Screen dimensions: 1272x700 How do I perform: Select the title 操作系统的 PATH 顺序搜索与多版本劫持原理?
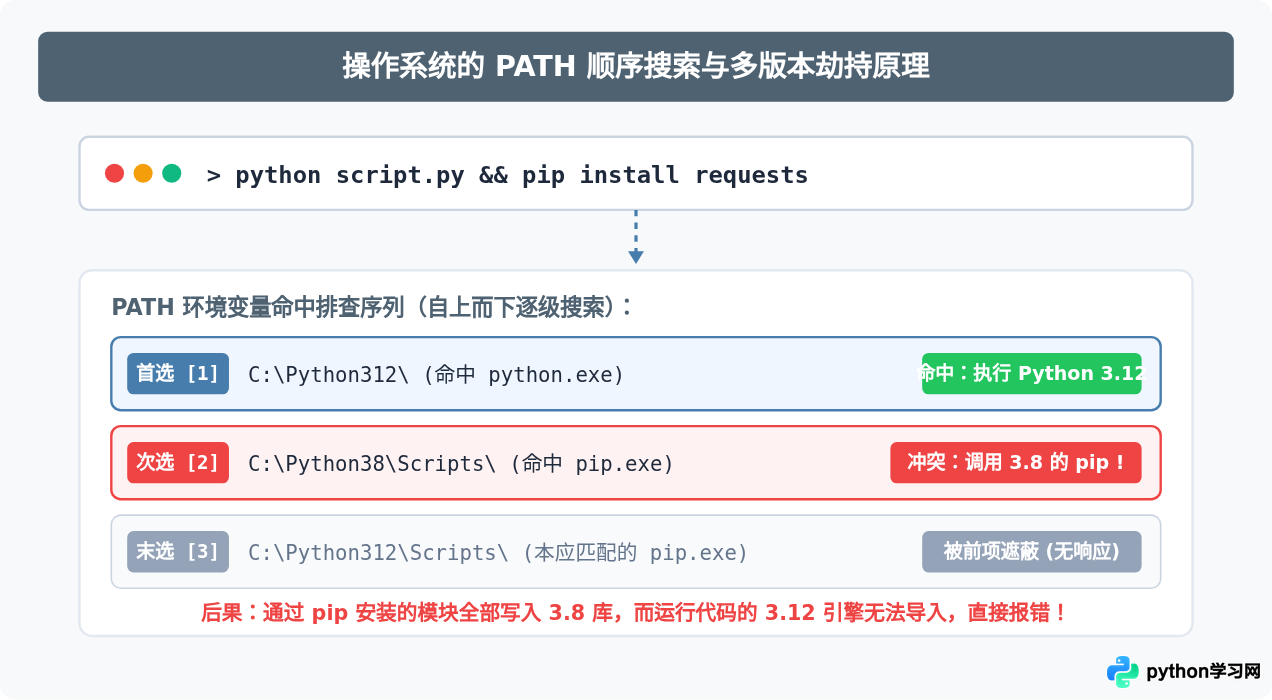coord(636,66)
